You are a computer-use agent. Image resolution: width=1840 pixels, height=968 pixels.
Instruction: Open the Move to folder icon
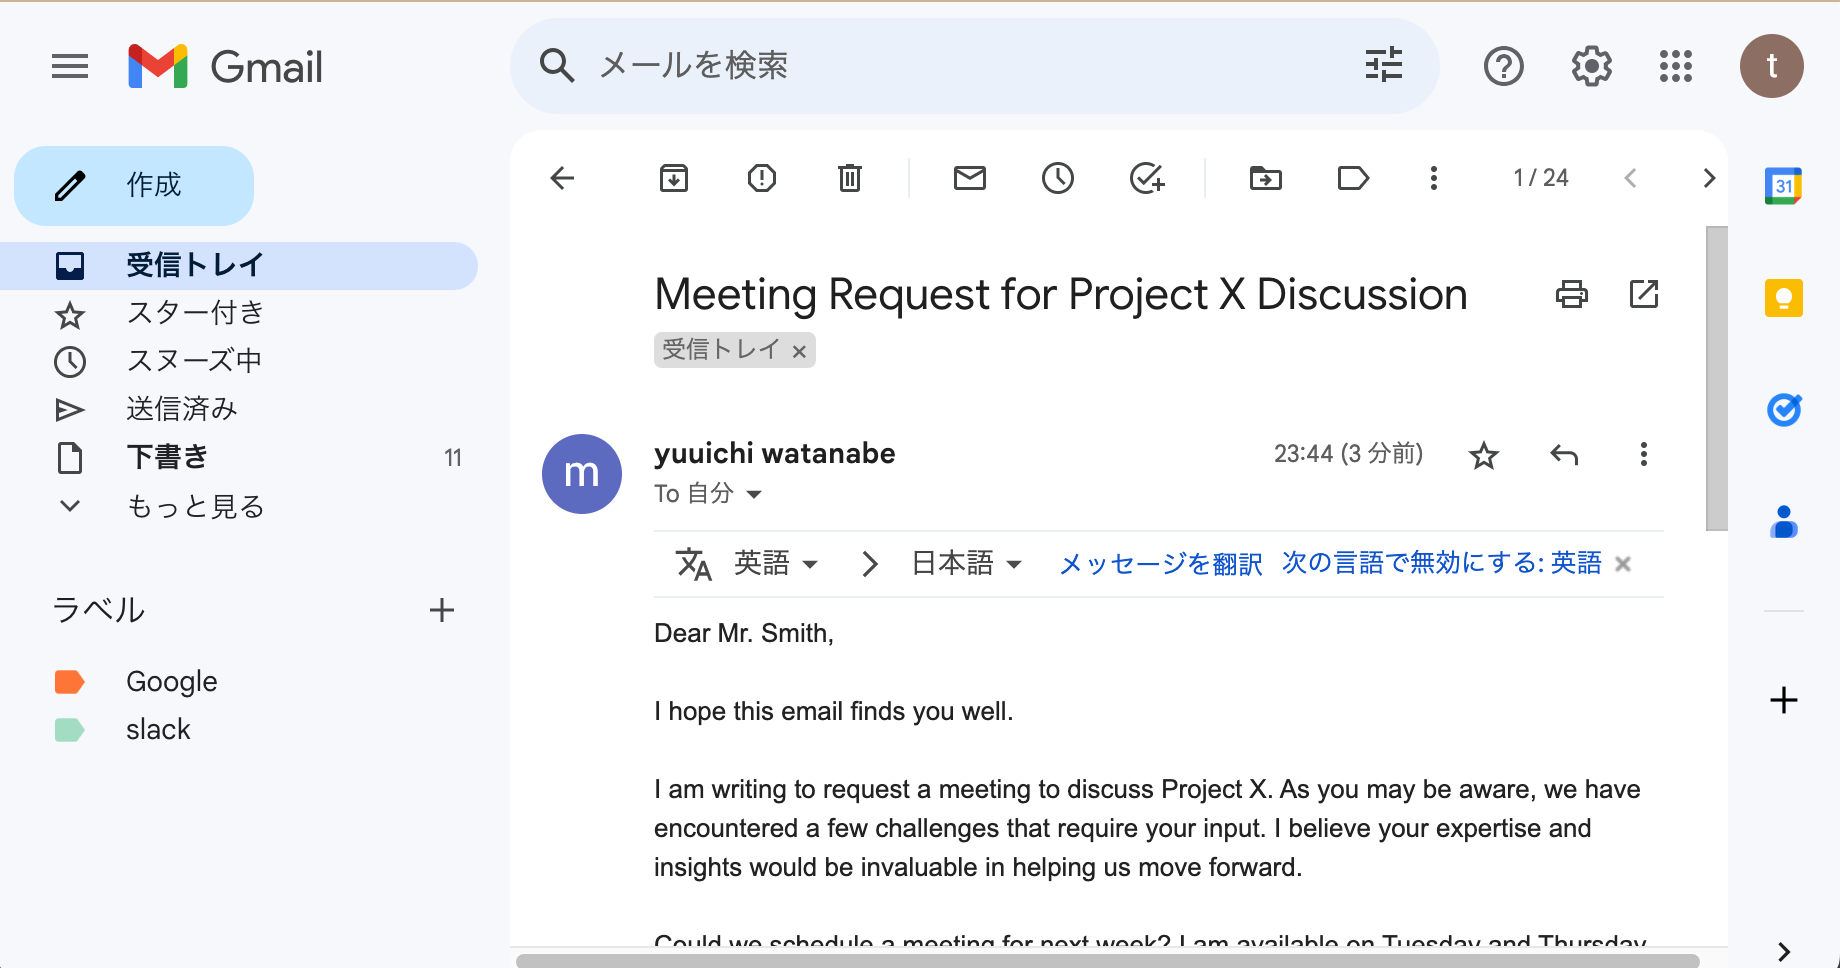pos(1266,178)
